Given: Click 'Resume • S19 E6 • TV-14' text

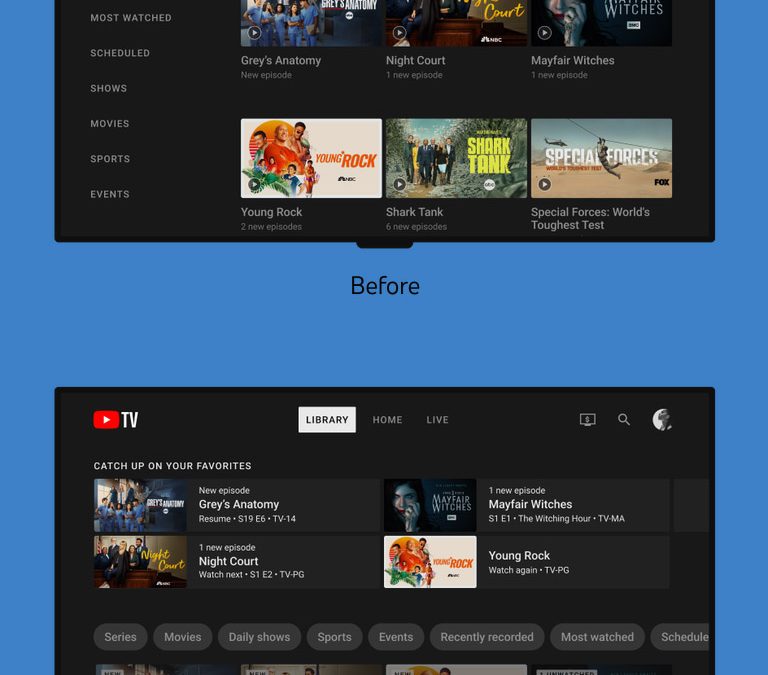Looking at the screenshot, I should coord(247,519).
